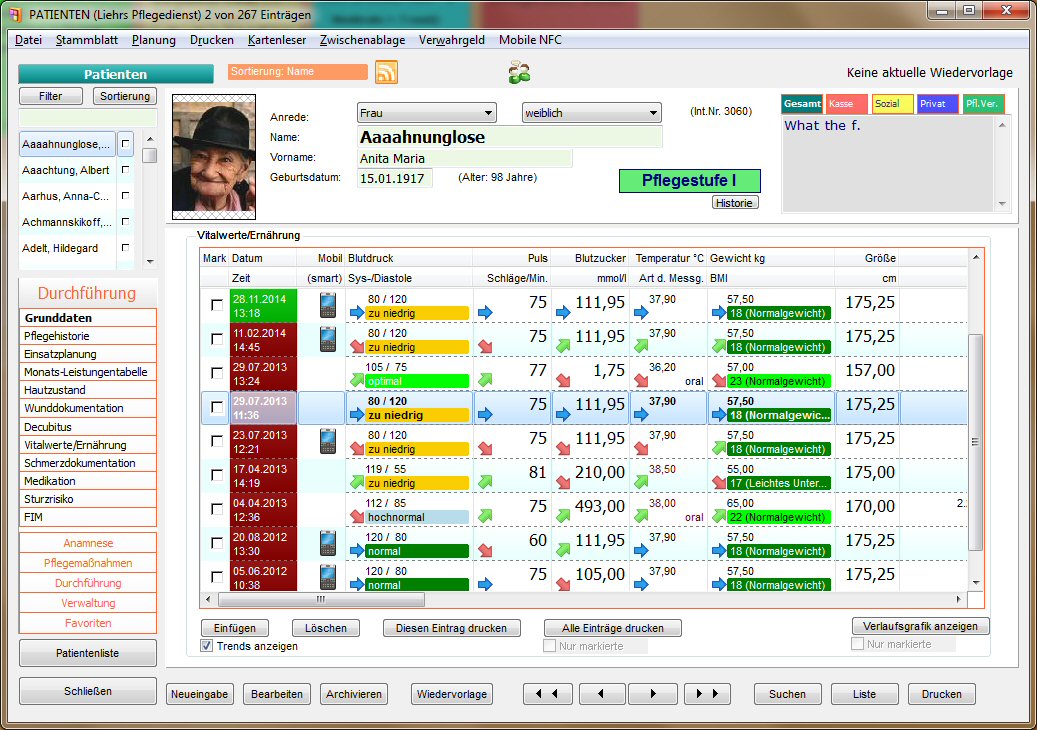
Task: Open the gender dropdown showing 'weiblich'
Action: tap(655, 112)
